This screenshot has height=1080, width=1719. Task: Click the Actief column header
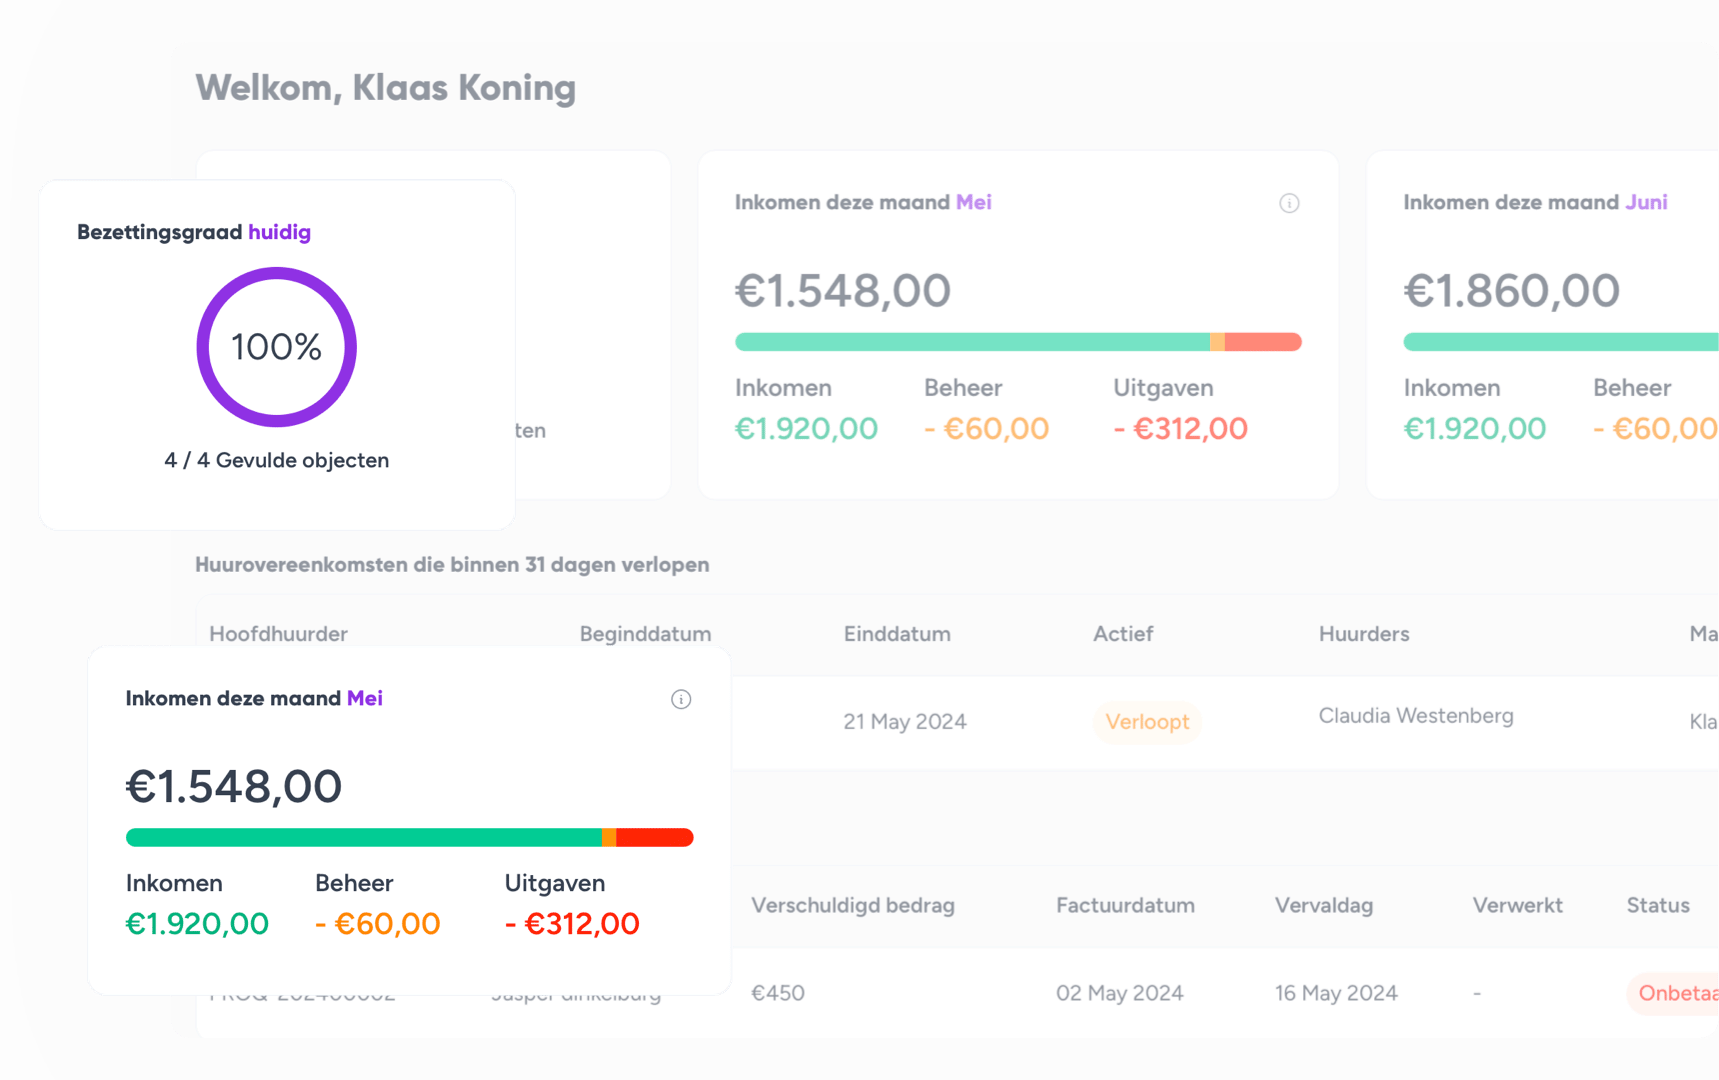point(1123,634)
